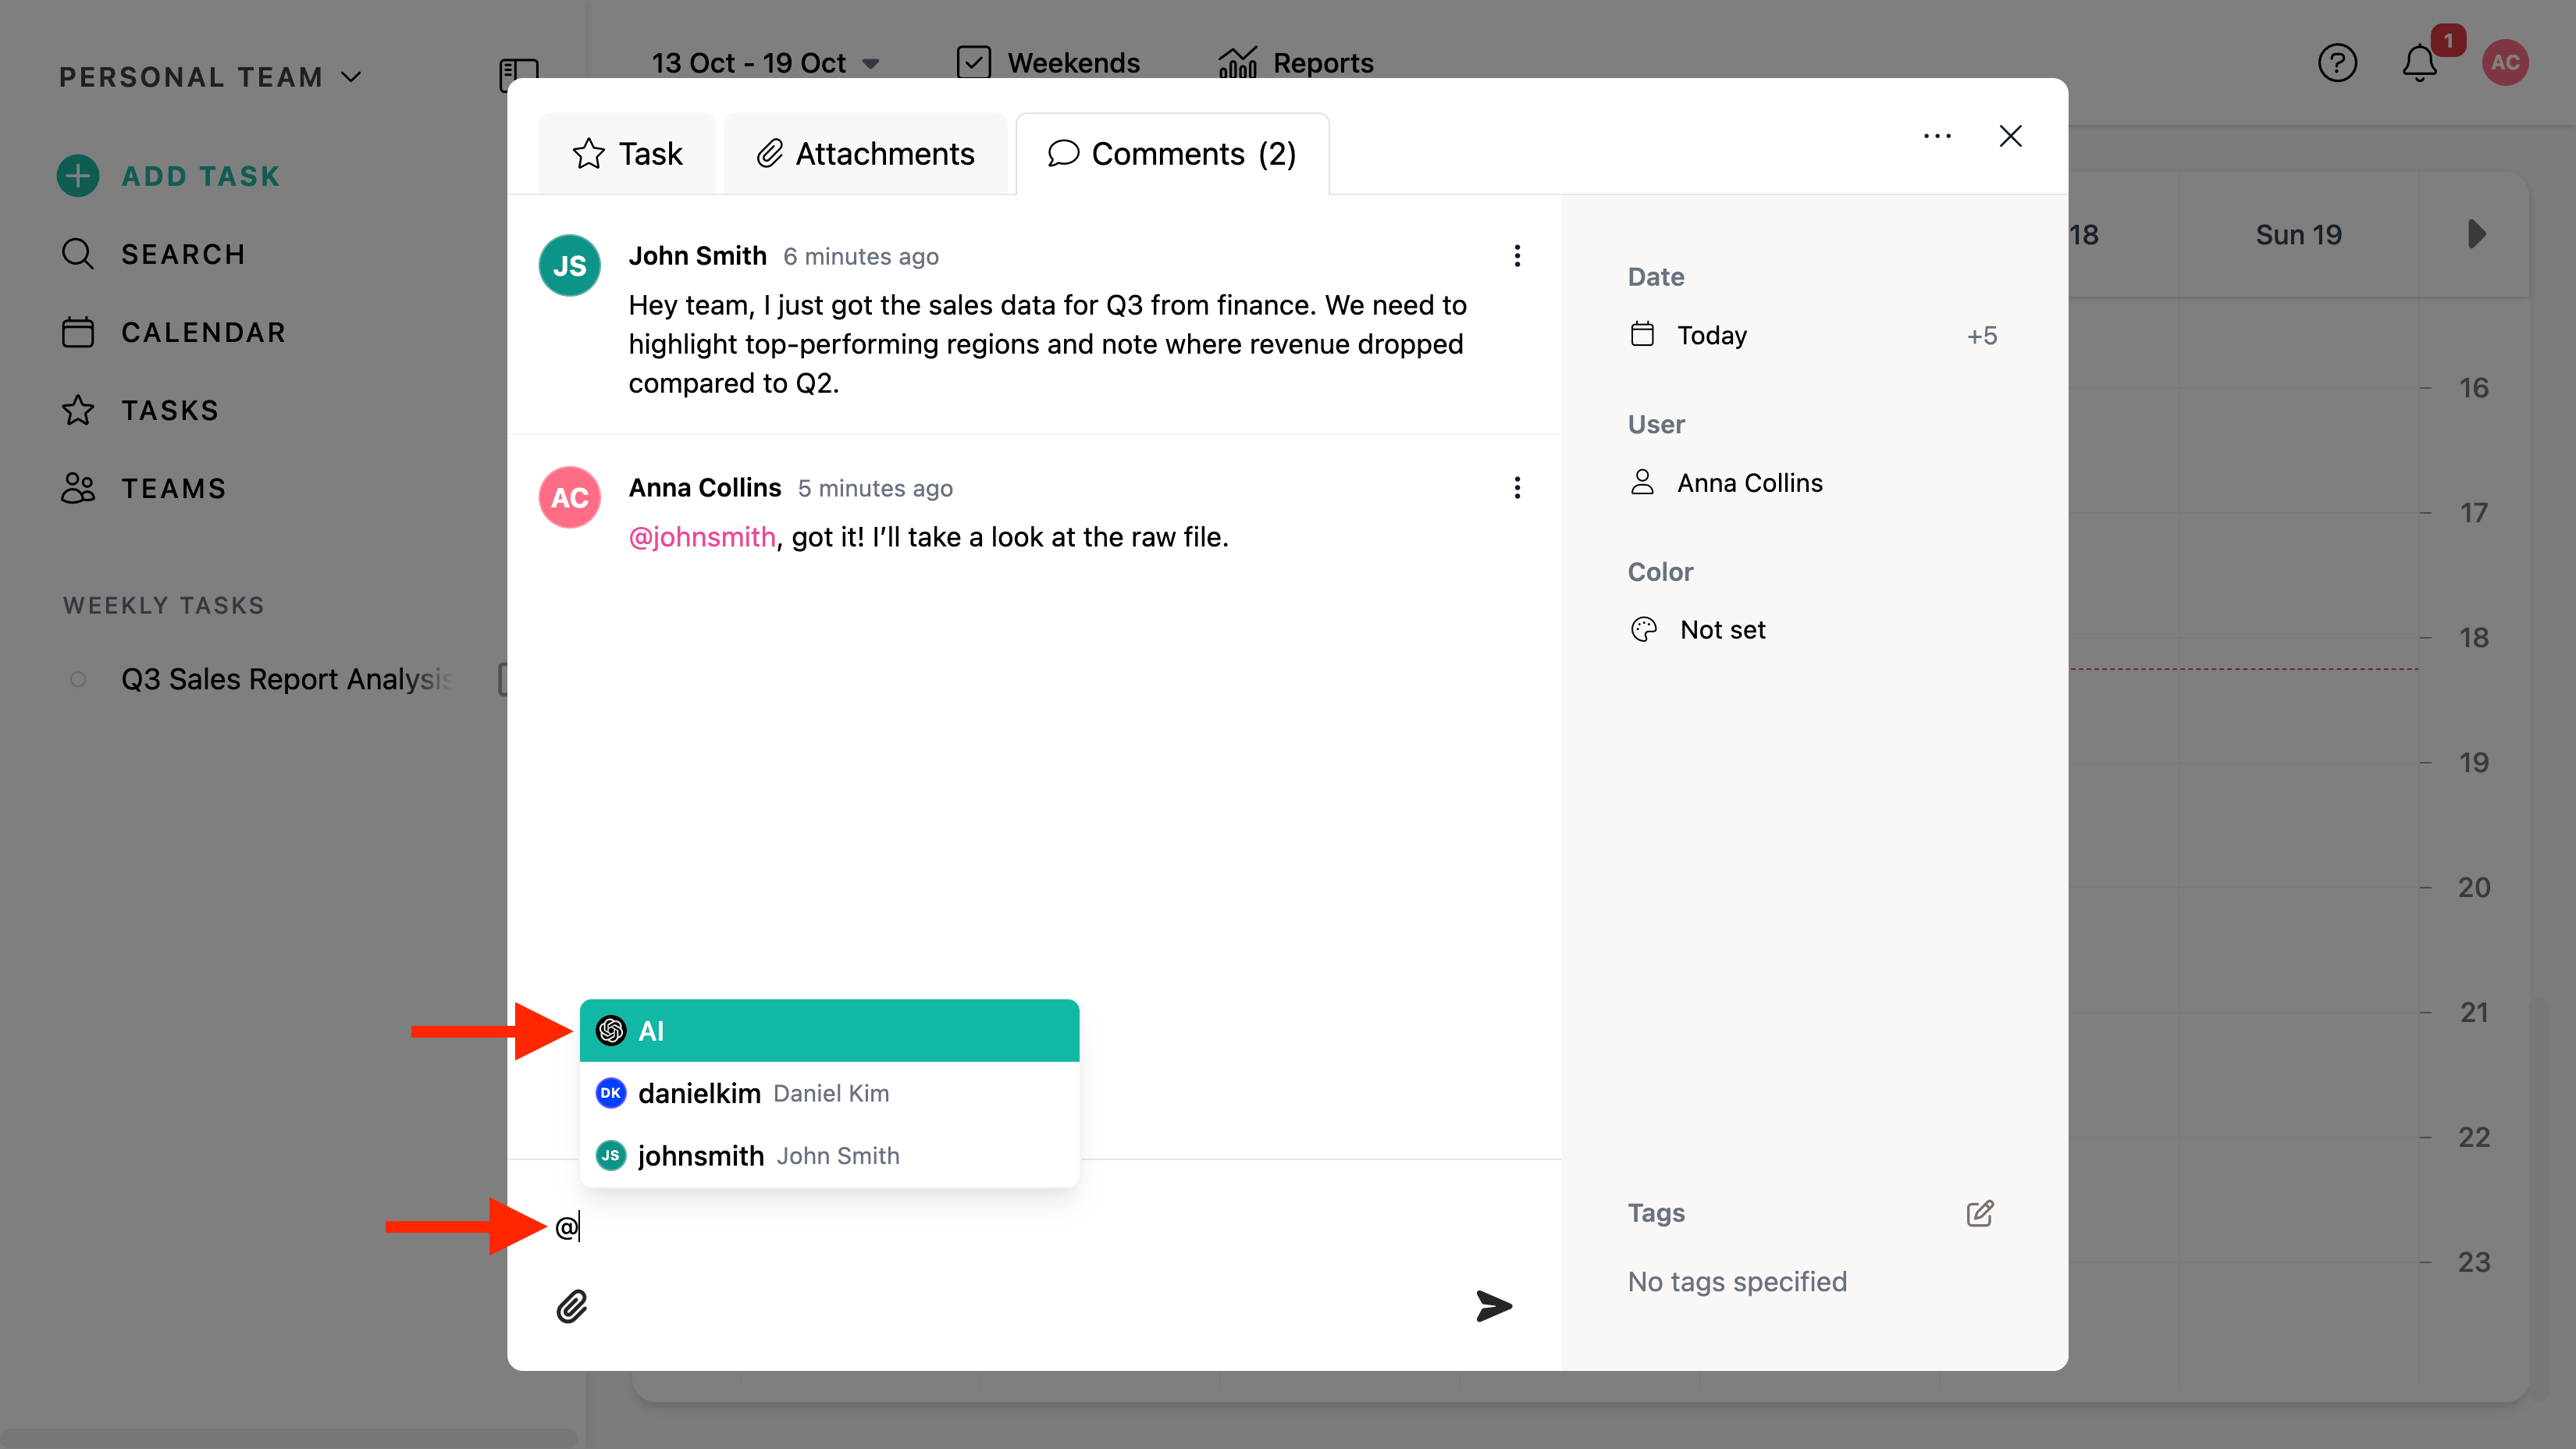Open the notifications bell icon
The height and width of the screenshot is (1449, 2576).
pos(2419,64)
